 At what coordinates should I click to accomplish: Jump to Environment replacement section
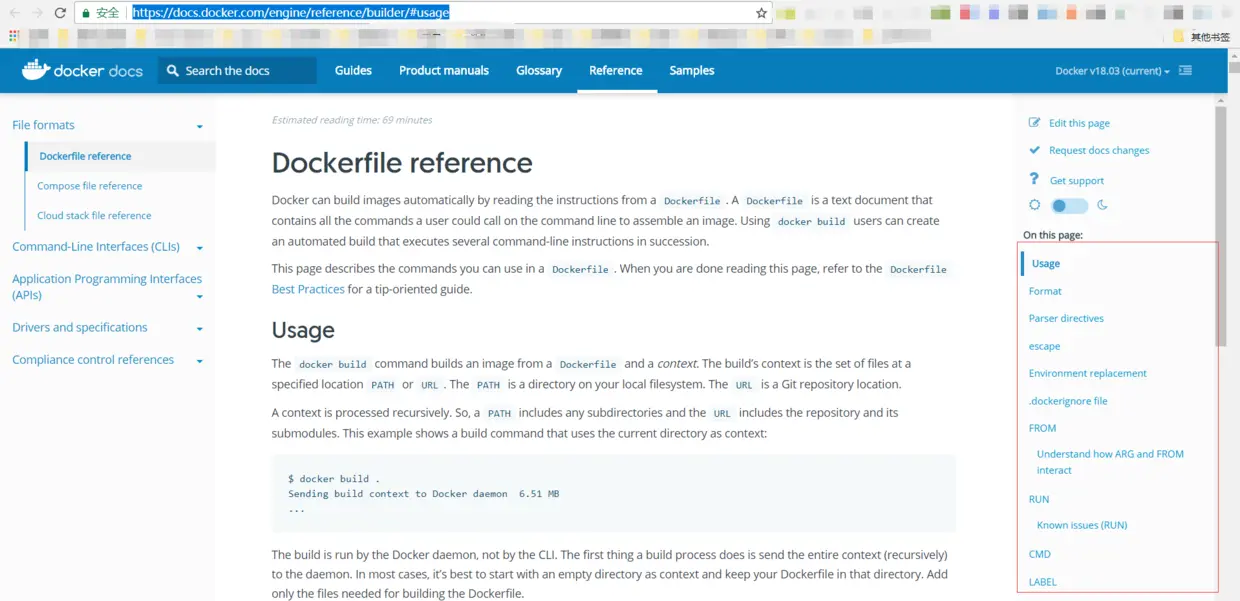coord(1088,373)
